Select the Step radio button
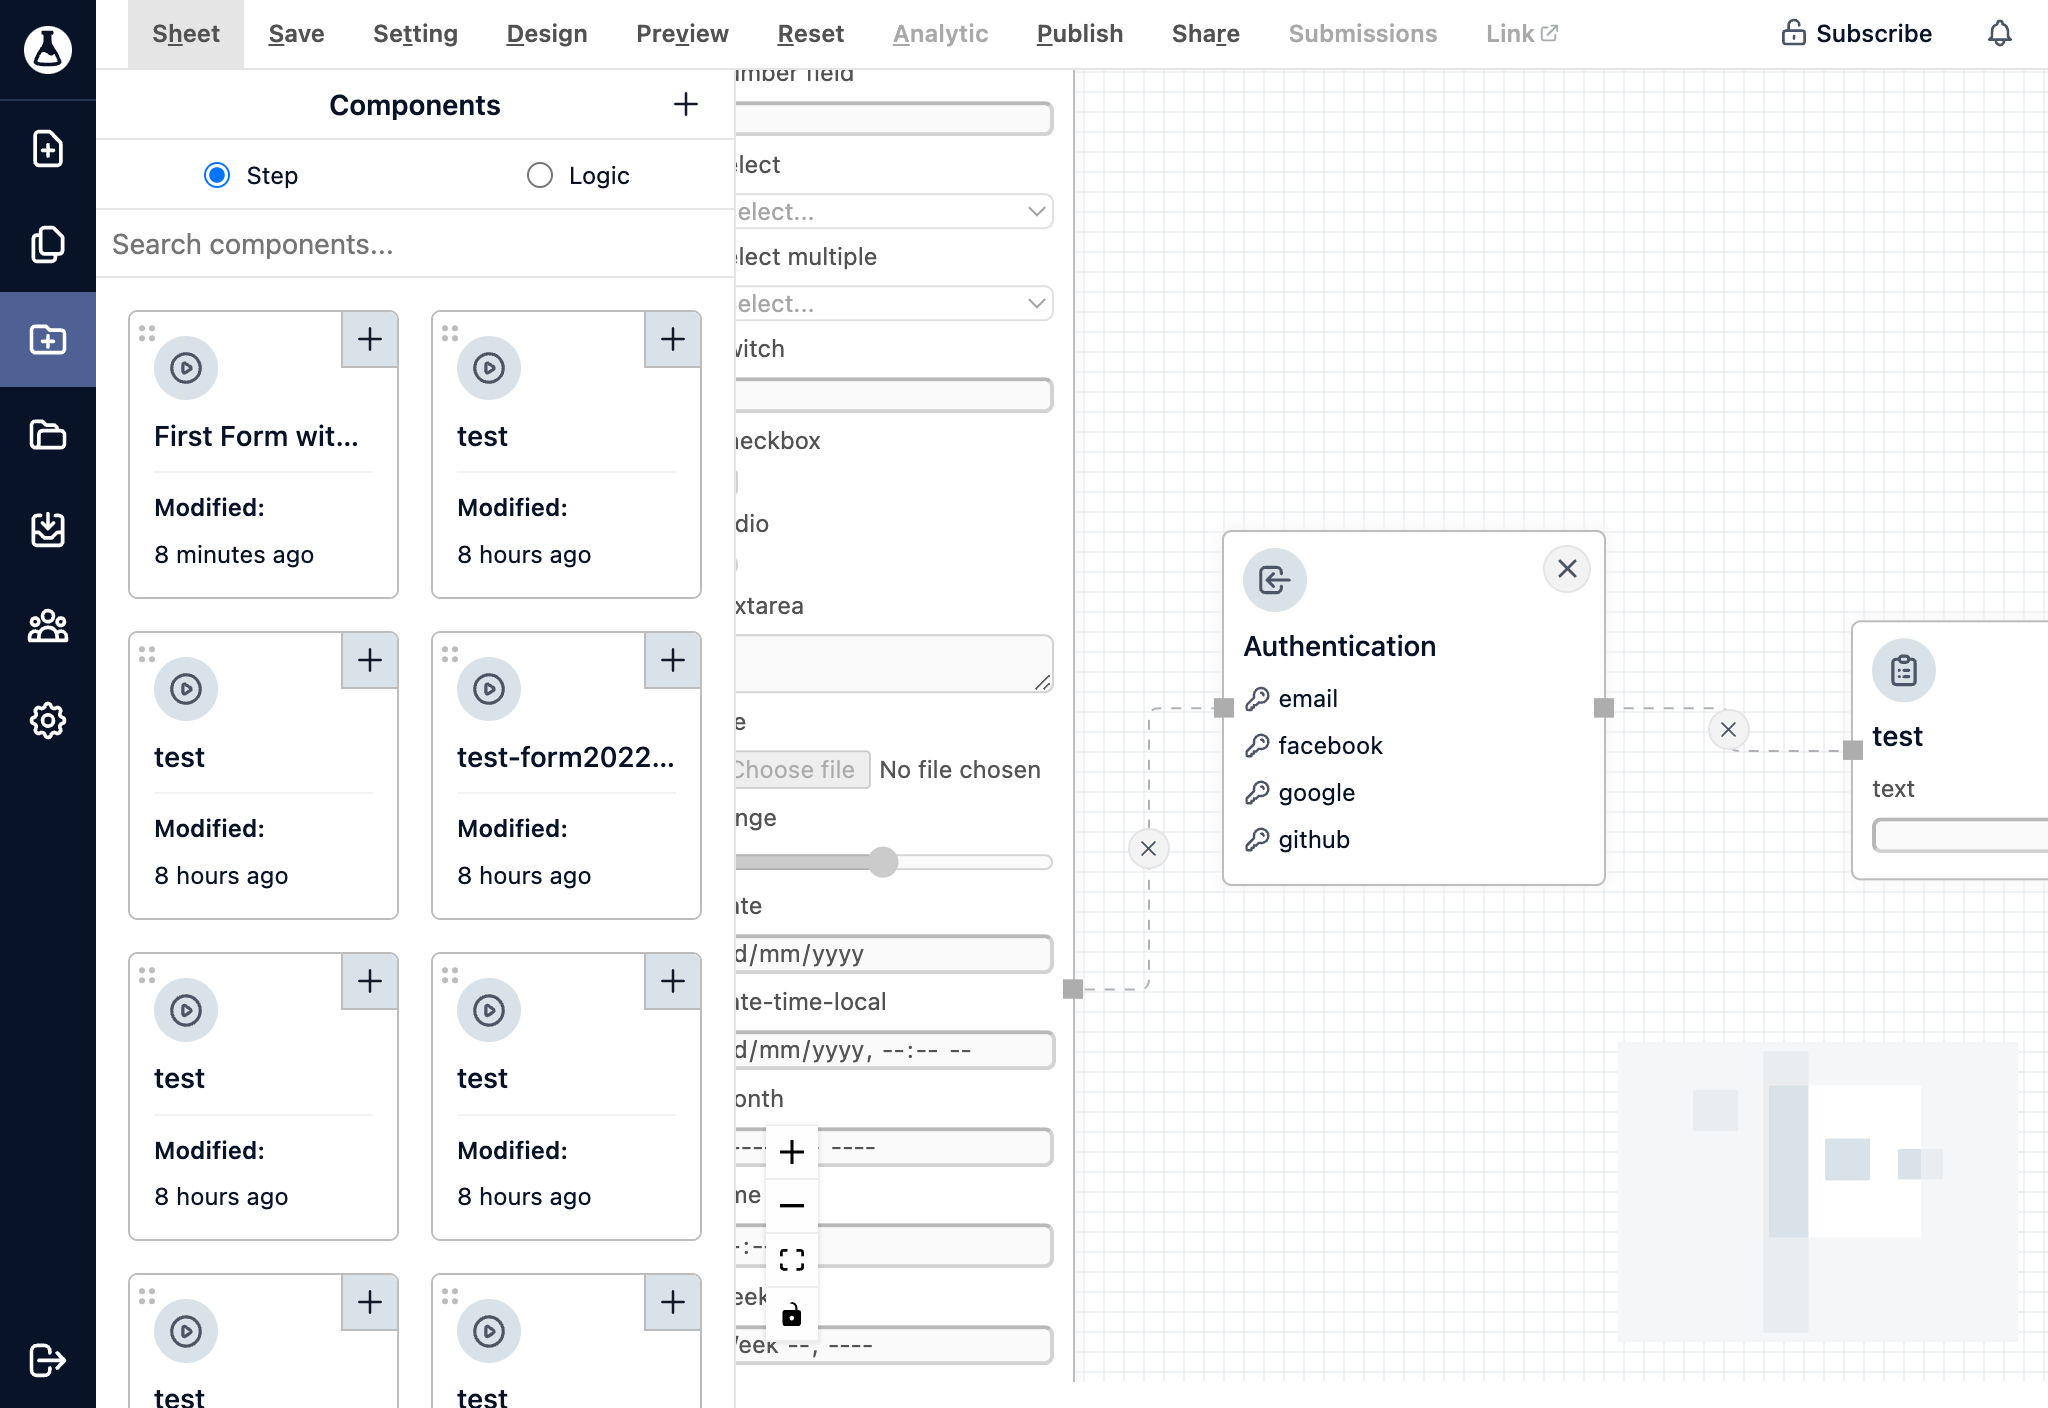The image size is (2048, 1408). tap(217, 175)
